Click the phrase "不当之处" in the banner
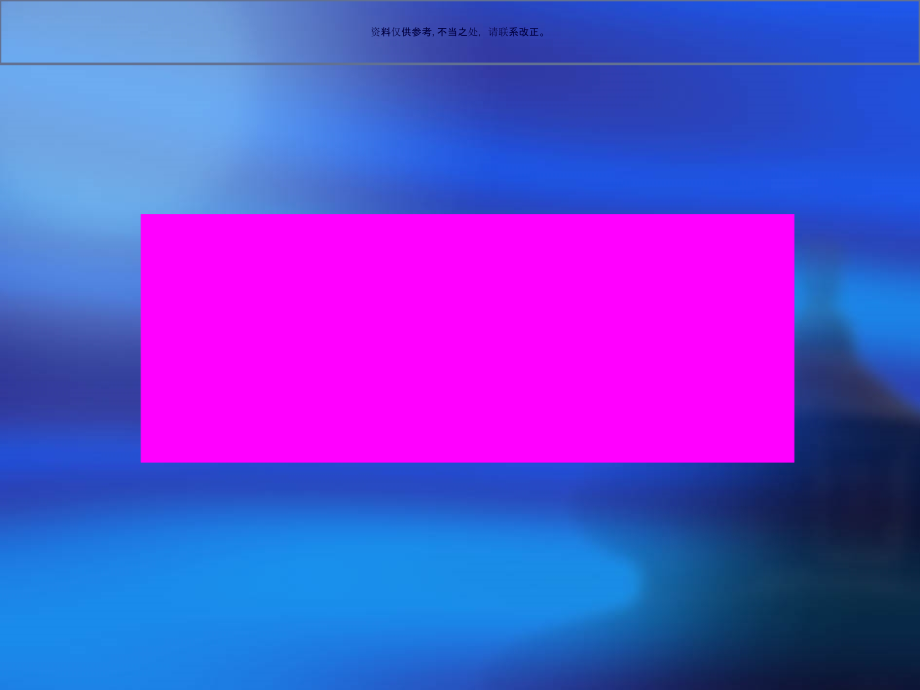This screenshot has width=920, height=690. 458,32
